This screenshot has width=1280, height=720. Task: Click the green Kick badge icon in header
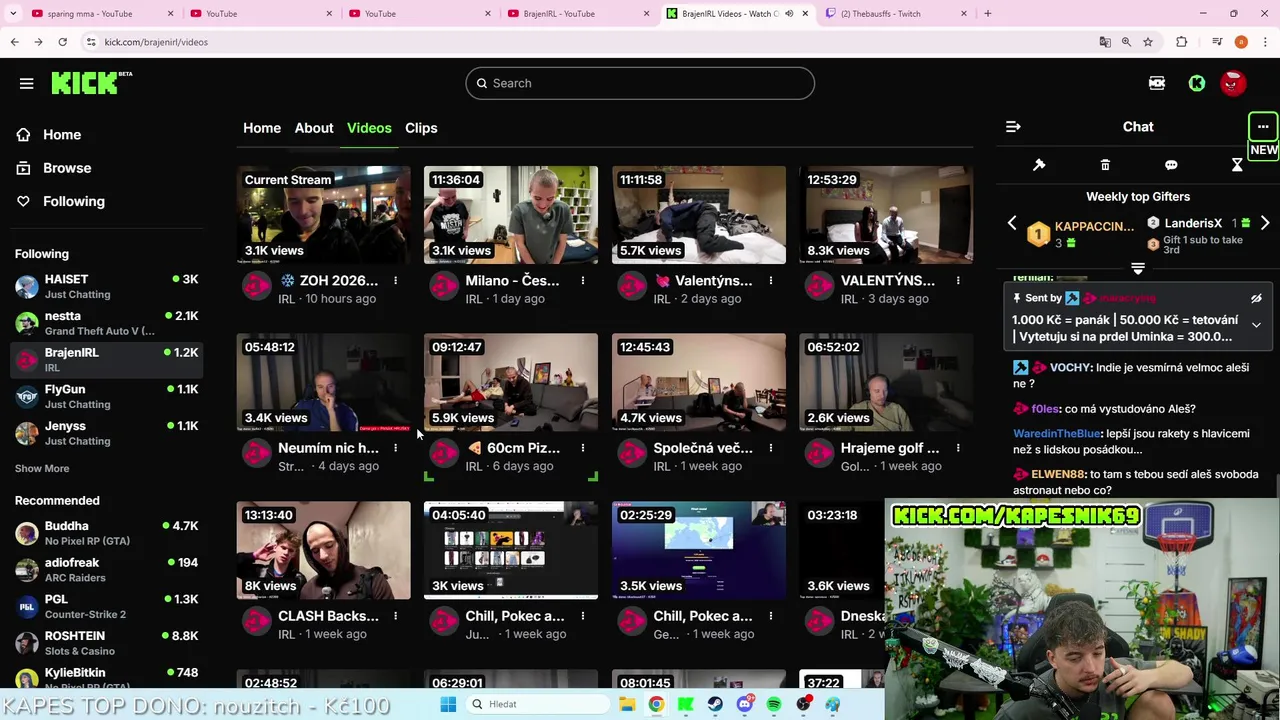(x=1197, y=83)
